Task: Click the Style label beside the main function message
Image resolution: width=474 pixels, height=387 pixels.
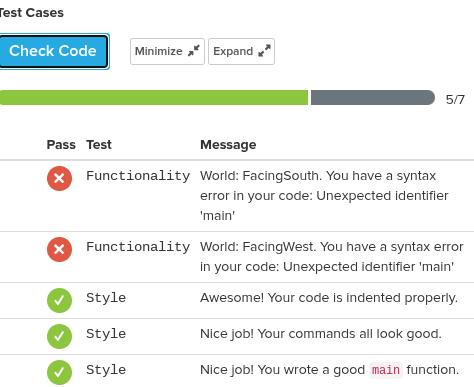Action: (x=106, y=370)
